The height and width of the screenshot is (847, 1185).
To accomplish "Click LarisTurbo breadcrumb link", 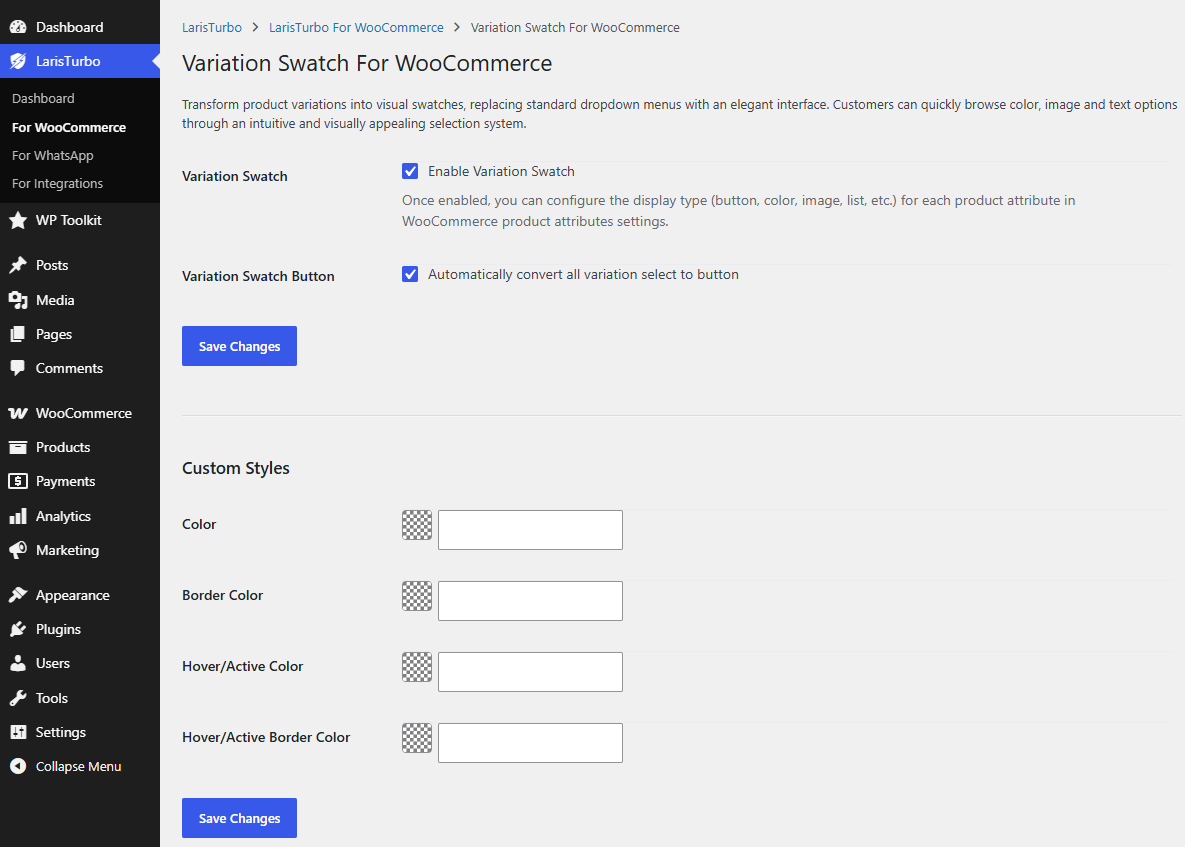I will click(212, 27).
